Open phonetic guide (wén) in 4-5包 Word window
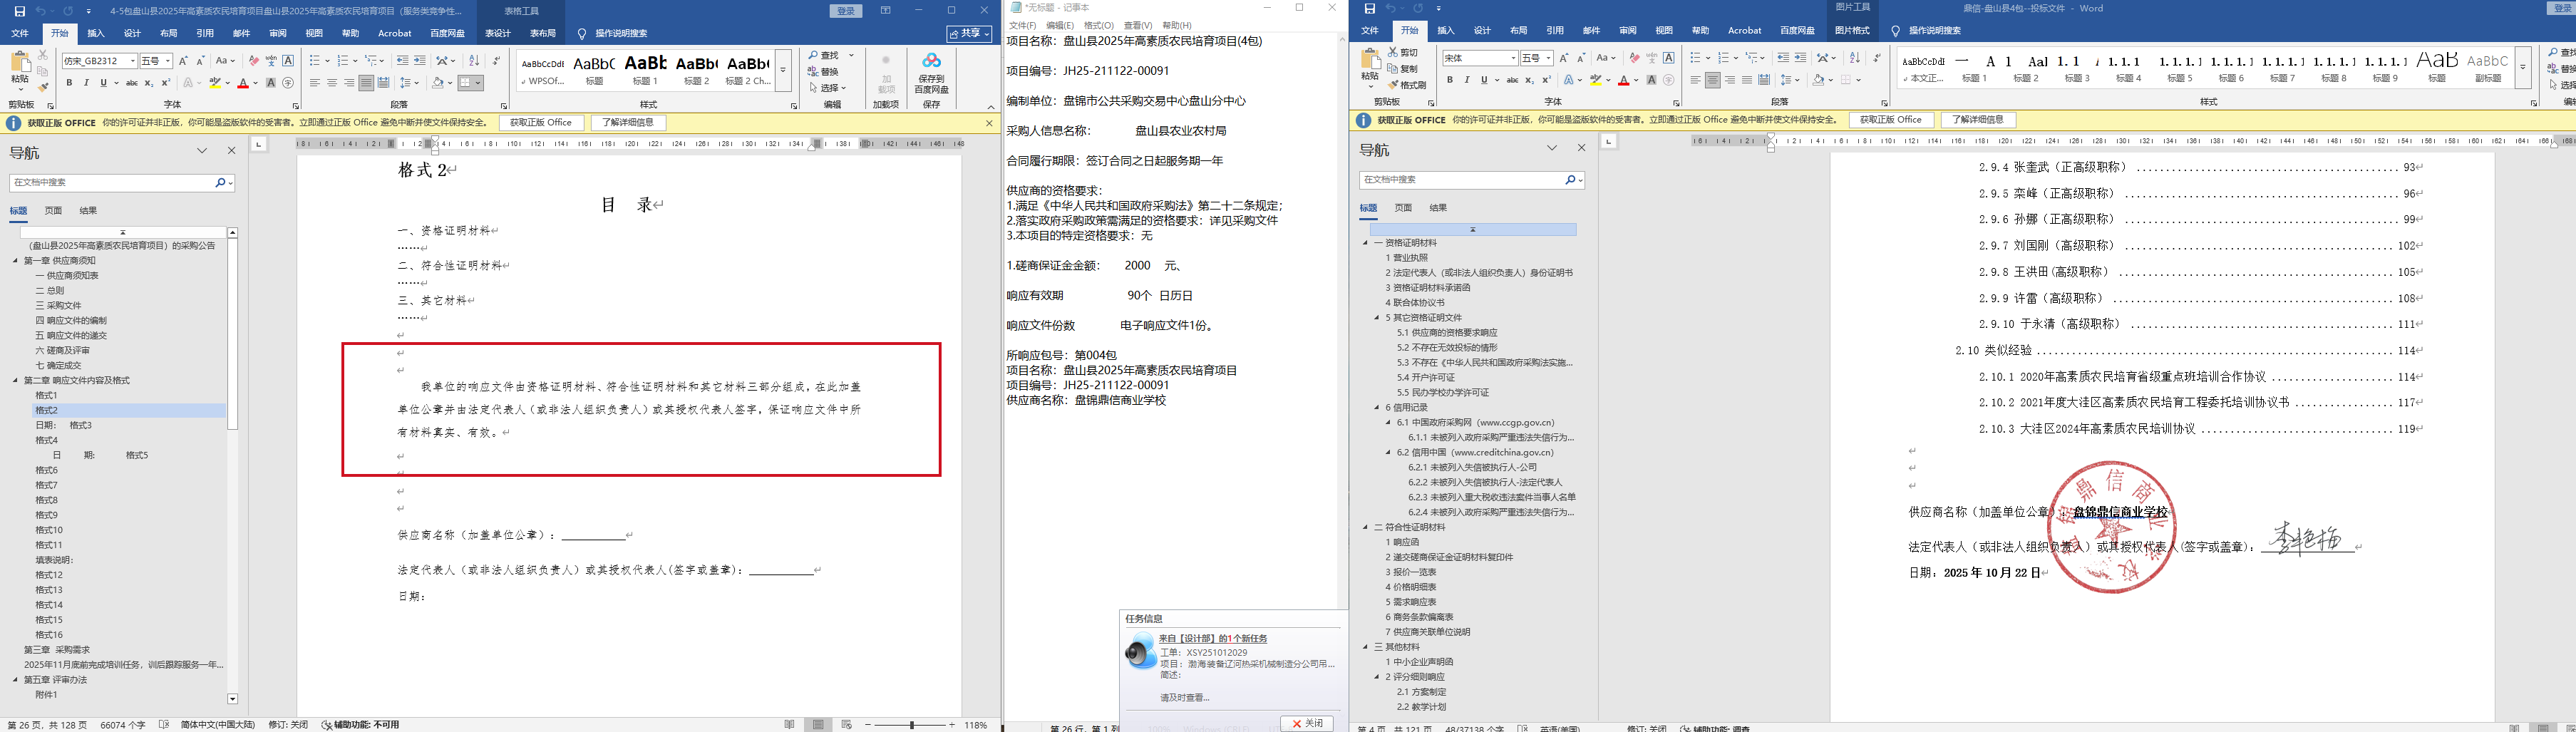 [x=271, y=61]
